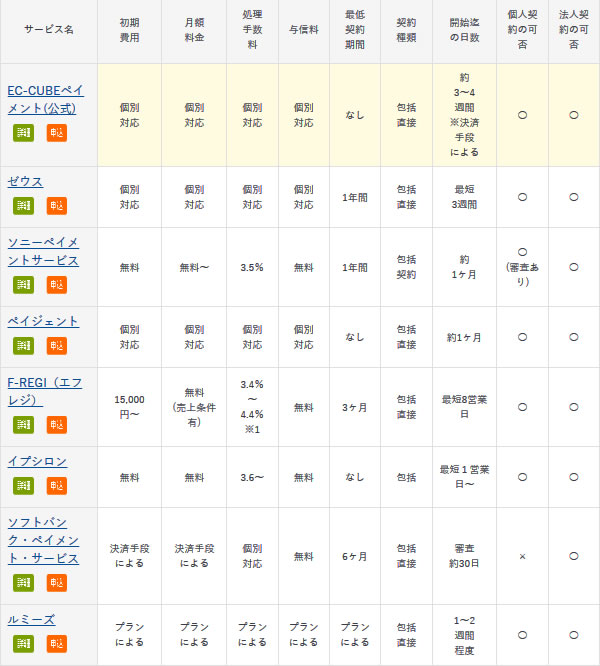Screen dimensions: 600x666
Task: Follow the ゼウス service name link
Action: pyautogui.click(x=25, y=181)
